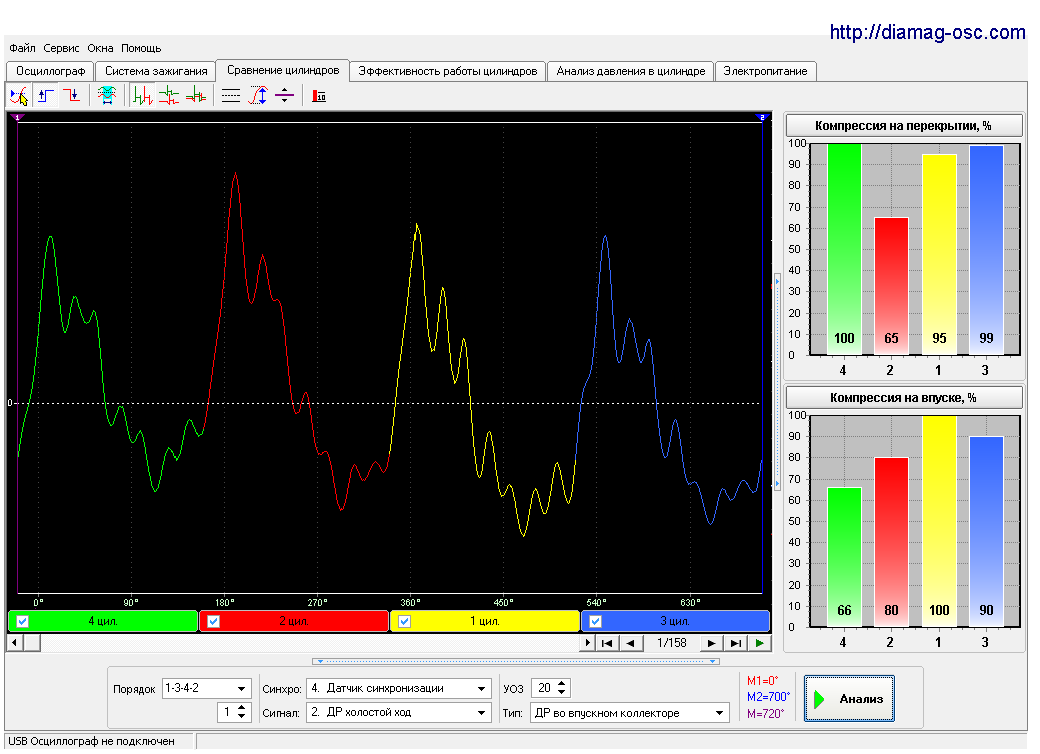Open the Тип sensor type dropdown

point(720,713)
